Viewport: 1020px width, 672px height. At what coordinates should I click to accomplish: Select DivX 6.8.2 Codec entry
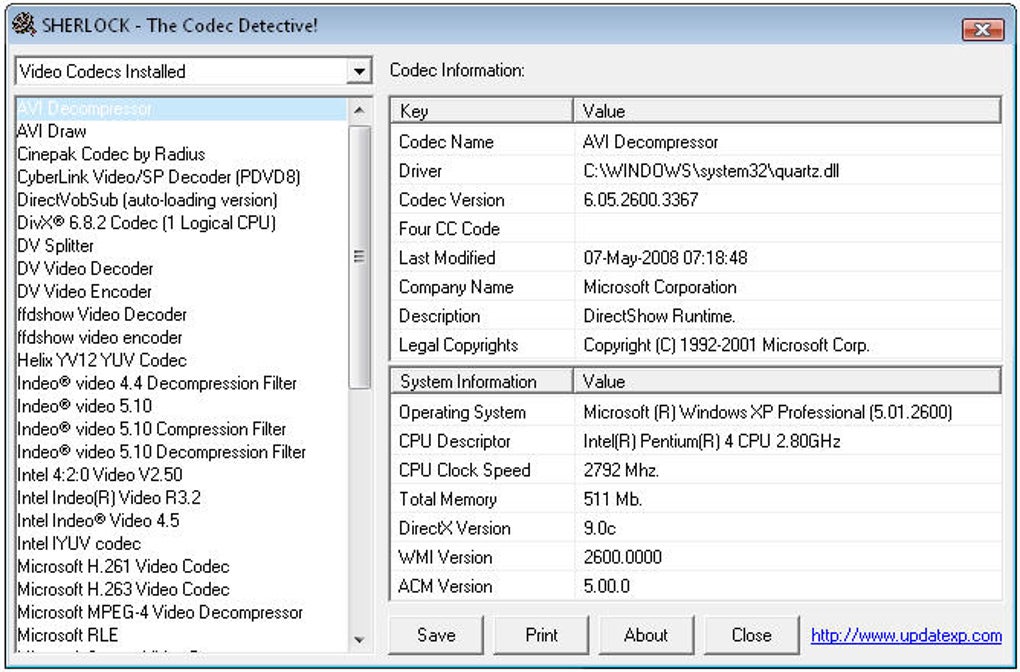click(x=146, y=222)
